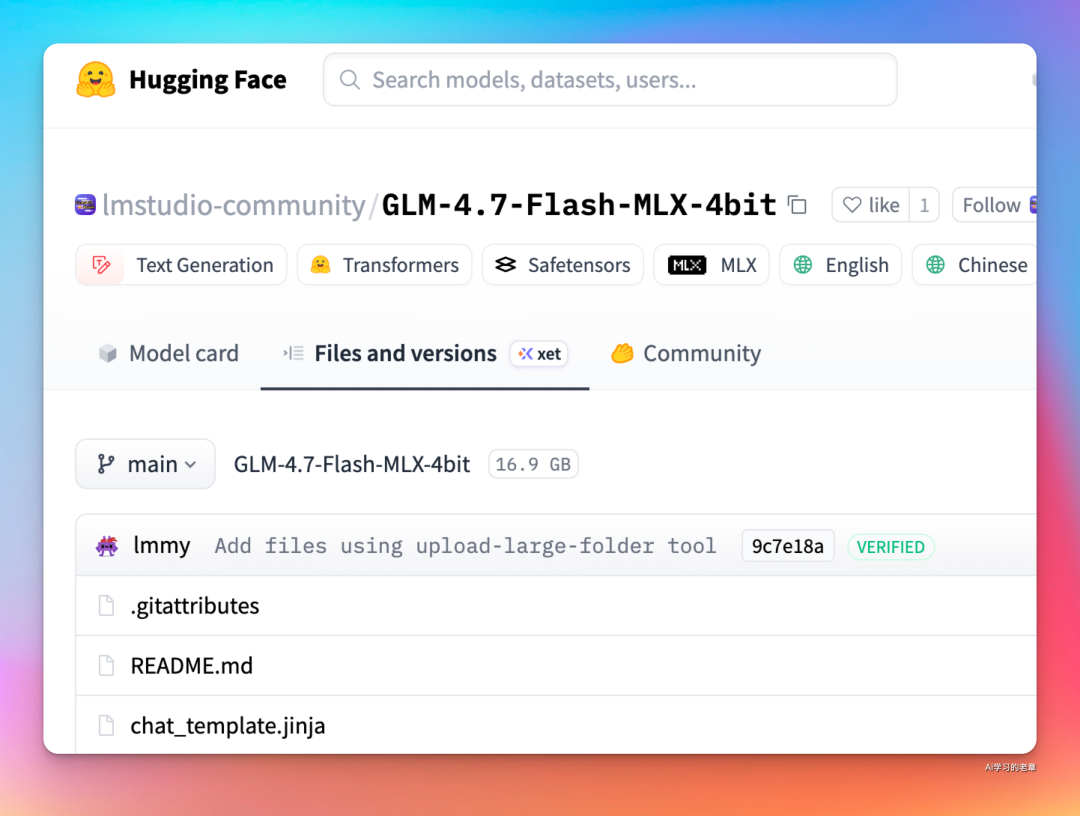Follow the lmstudio-community organization
The image size is (1080, 816).
click(995, 205)
